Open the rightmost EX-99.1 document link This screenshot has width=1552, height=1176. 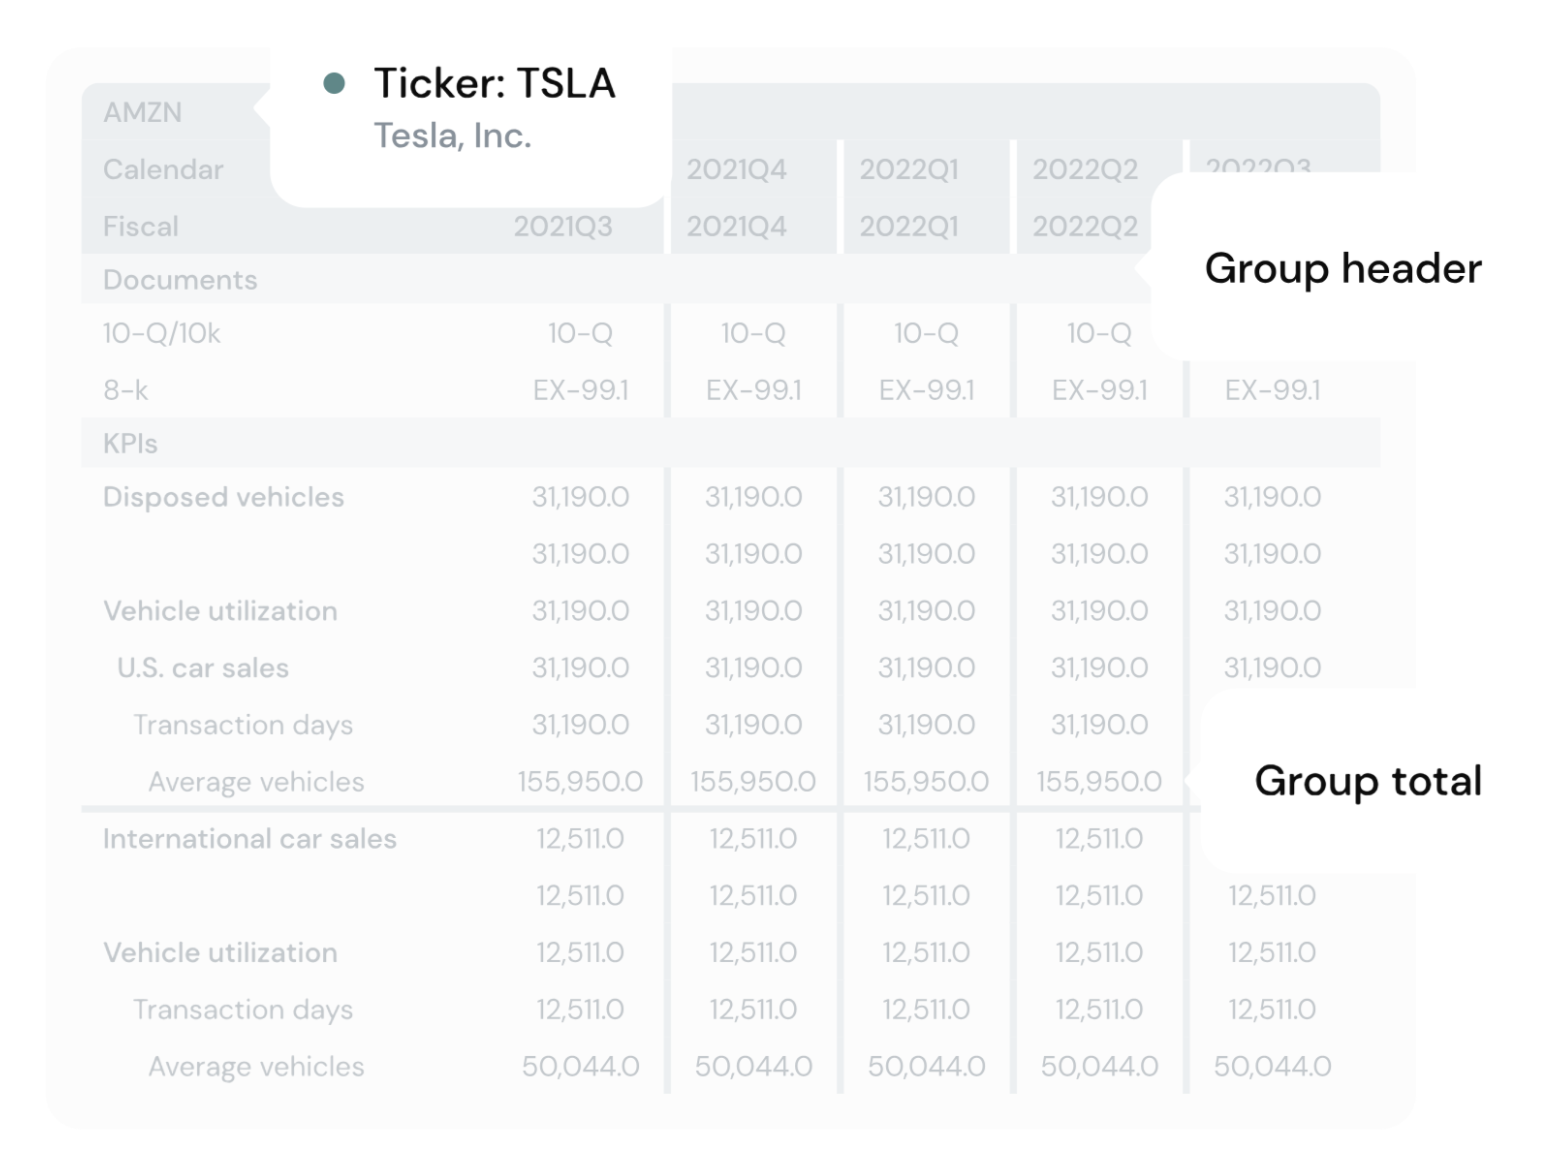[x=1272, y=390]
